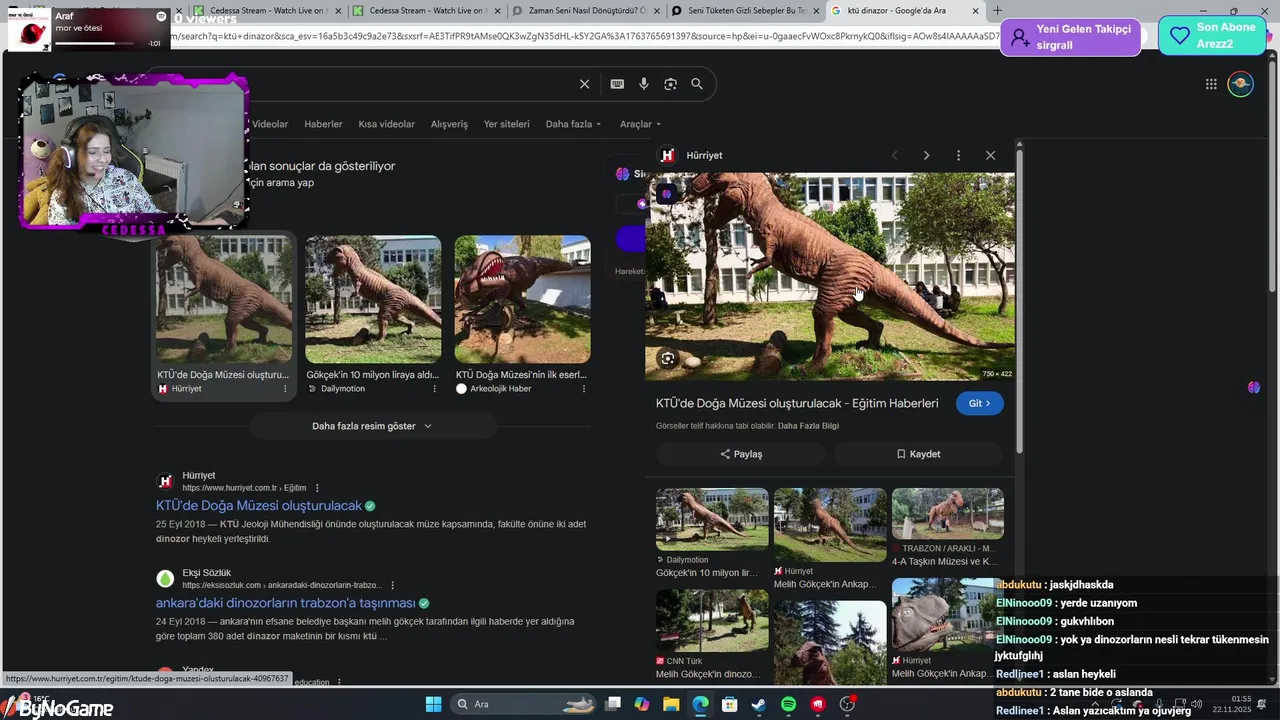Open the Google account profile avatar
This screenshot has height=720, width=1280.
click(1241, 84)
